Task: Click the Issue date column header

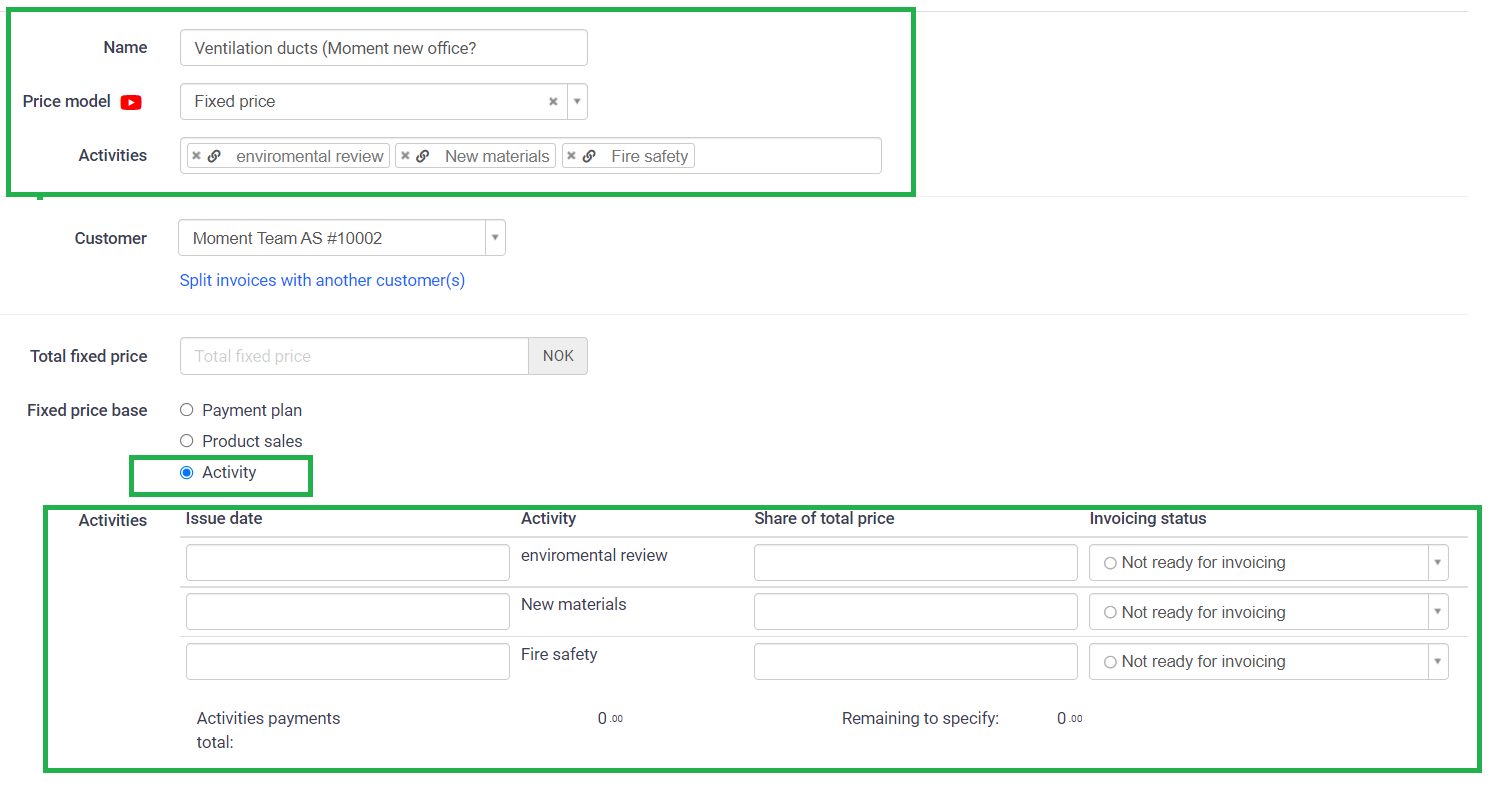Action: 224,519
